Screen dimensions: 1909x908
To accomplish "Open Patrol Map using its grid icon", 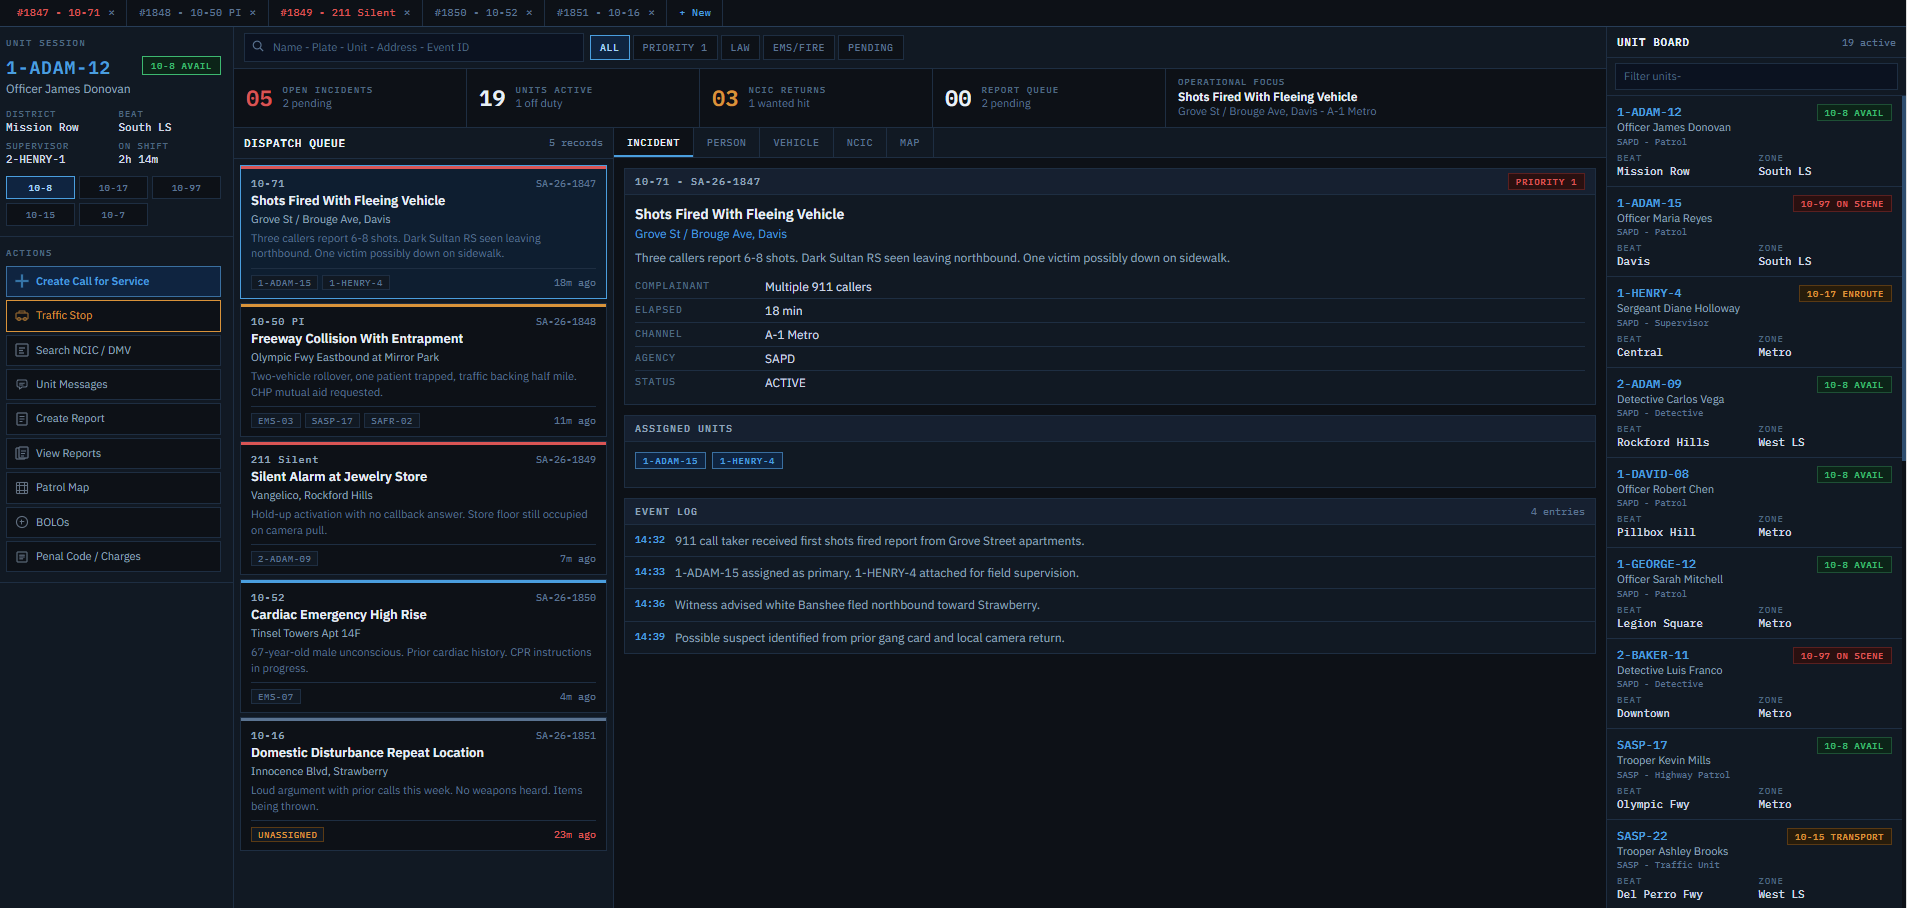I will pos(22,488).
